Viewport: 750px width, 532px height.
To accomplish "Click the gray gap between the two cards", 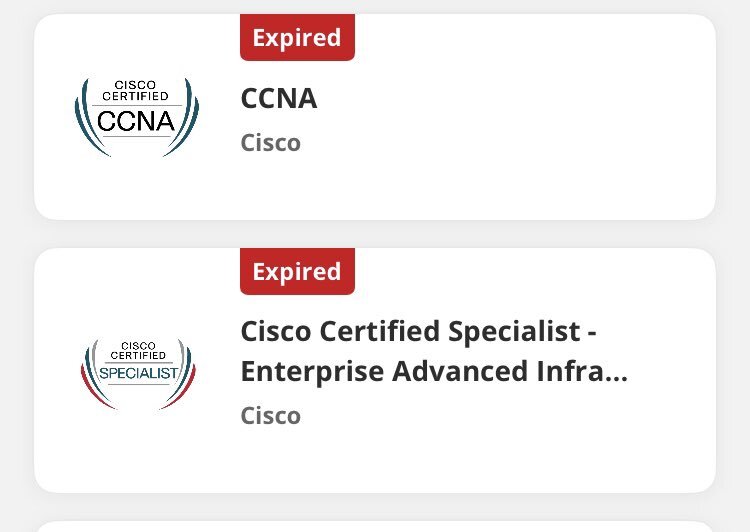I will click(x=375, y=234).
